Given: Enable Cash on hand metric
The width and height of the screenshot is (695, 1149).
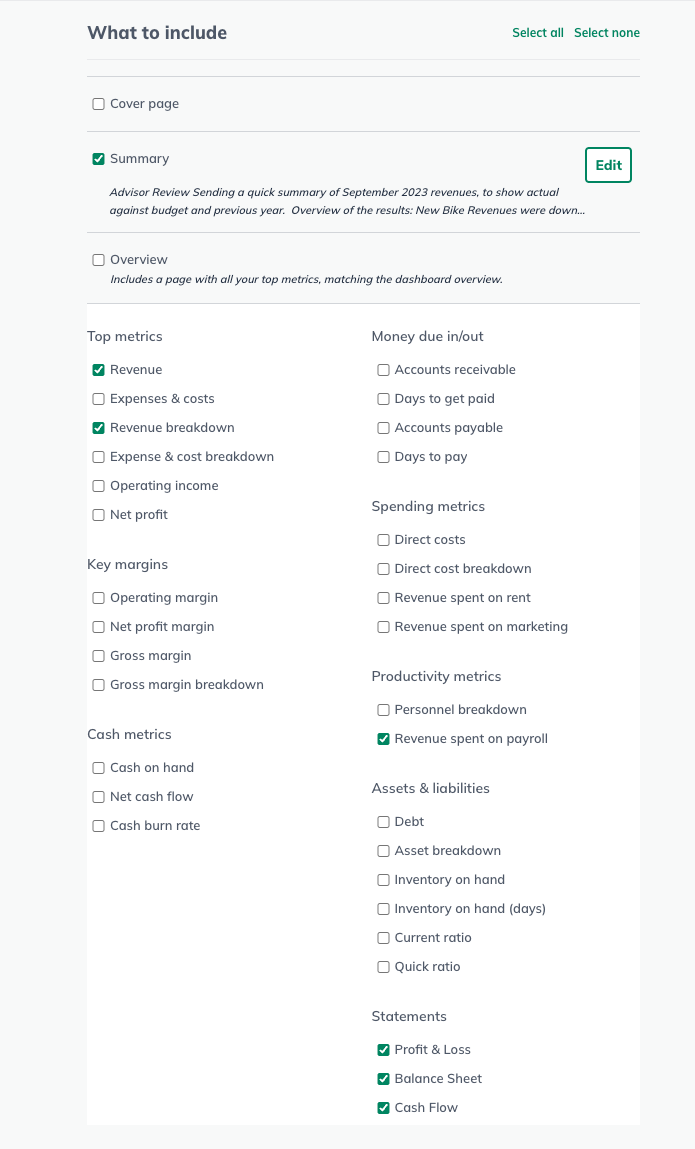Looking at the screenshot, I should click(98, 767).
